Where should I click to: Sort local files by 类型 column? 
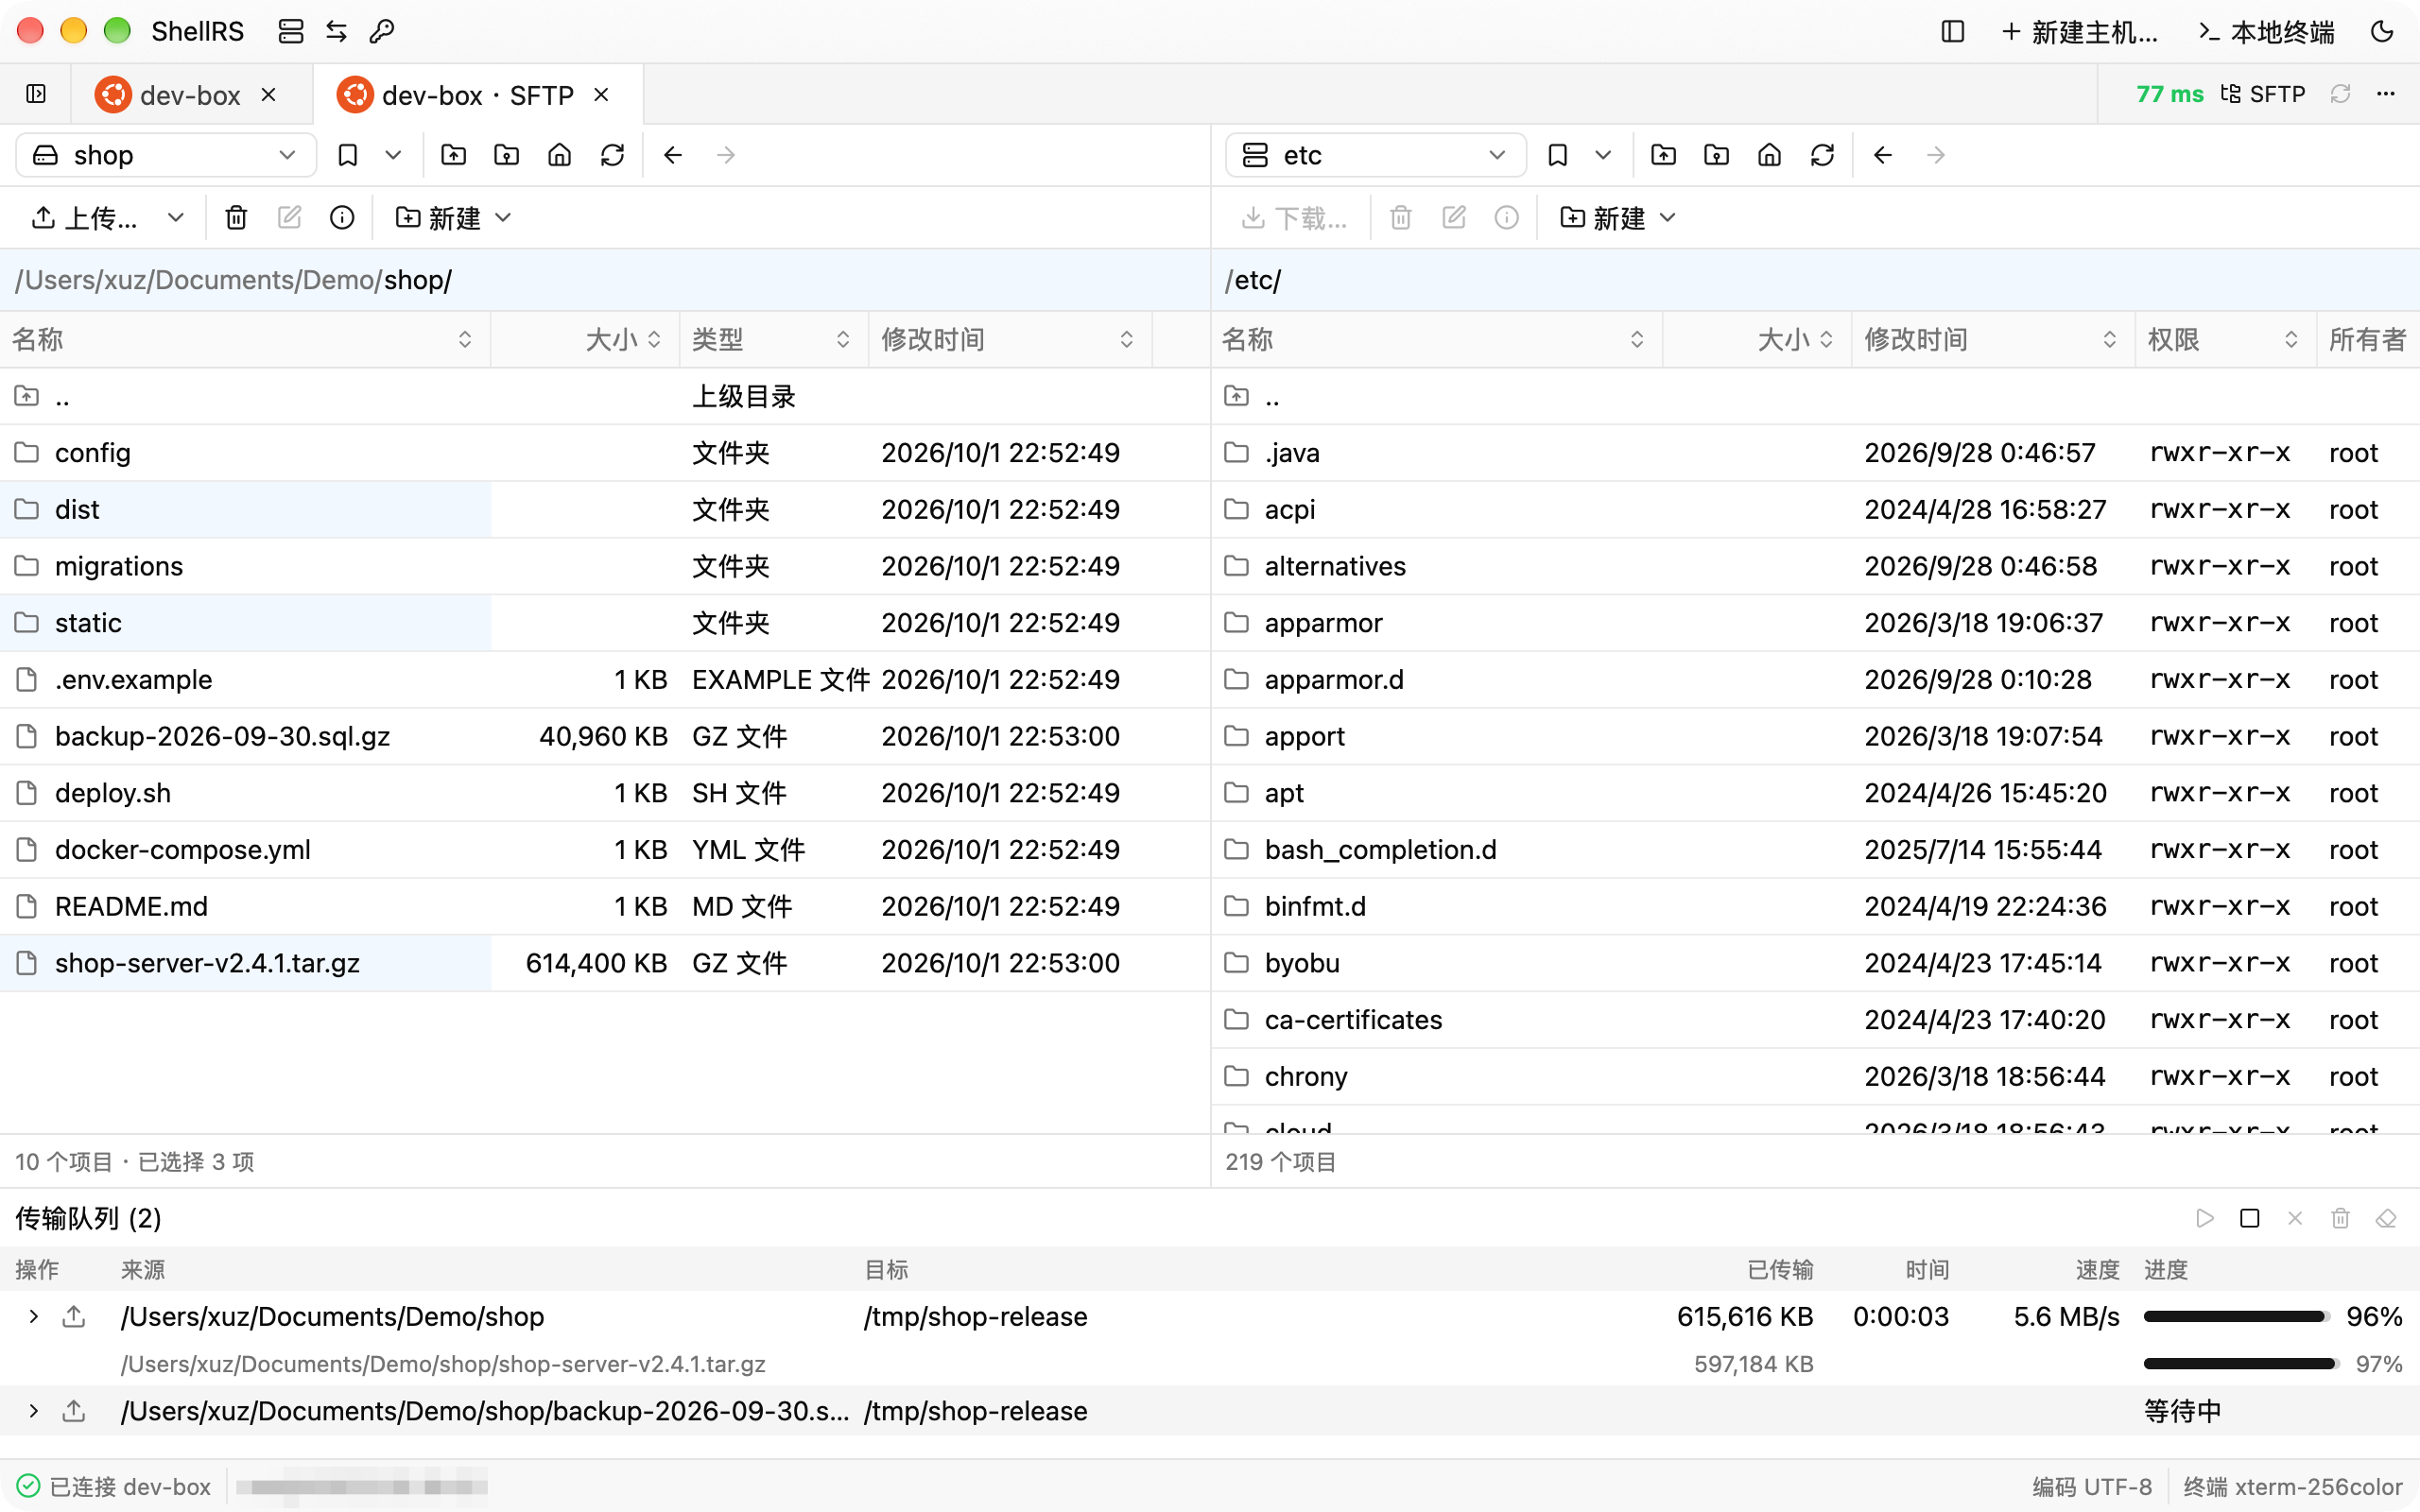(773, 340)
